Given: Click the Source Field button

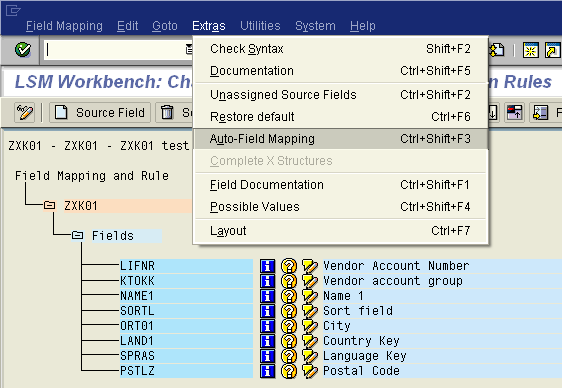Looking at the screenshot, I should pos(100,112).
